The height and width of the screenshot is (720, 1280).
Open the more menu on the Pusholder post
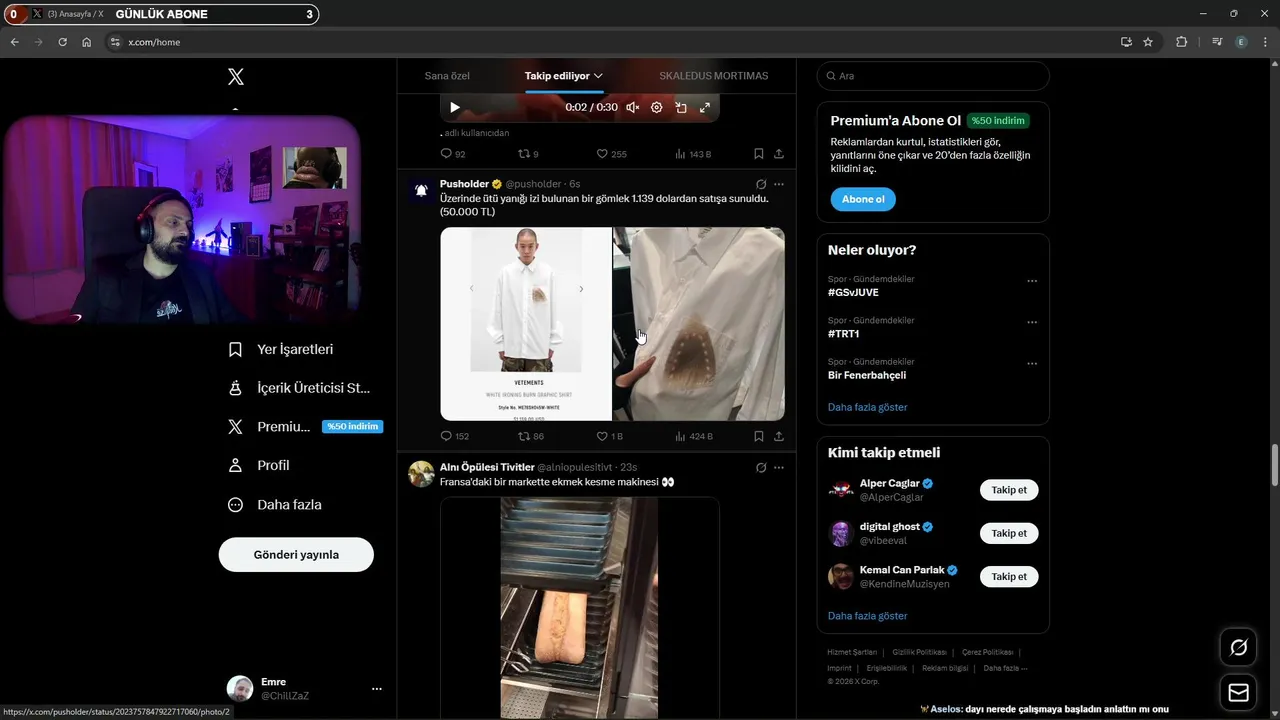click(779, 185)
